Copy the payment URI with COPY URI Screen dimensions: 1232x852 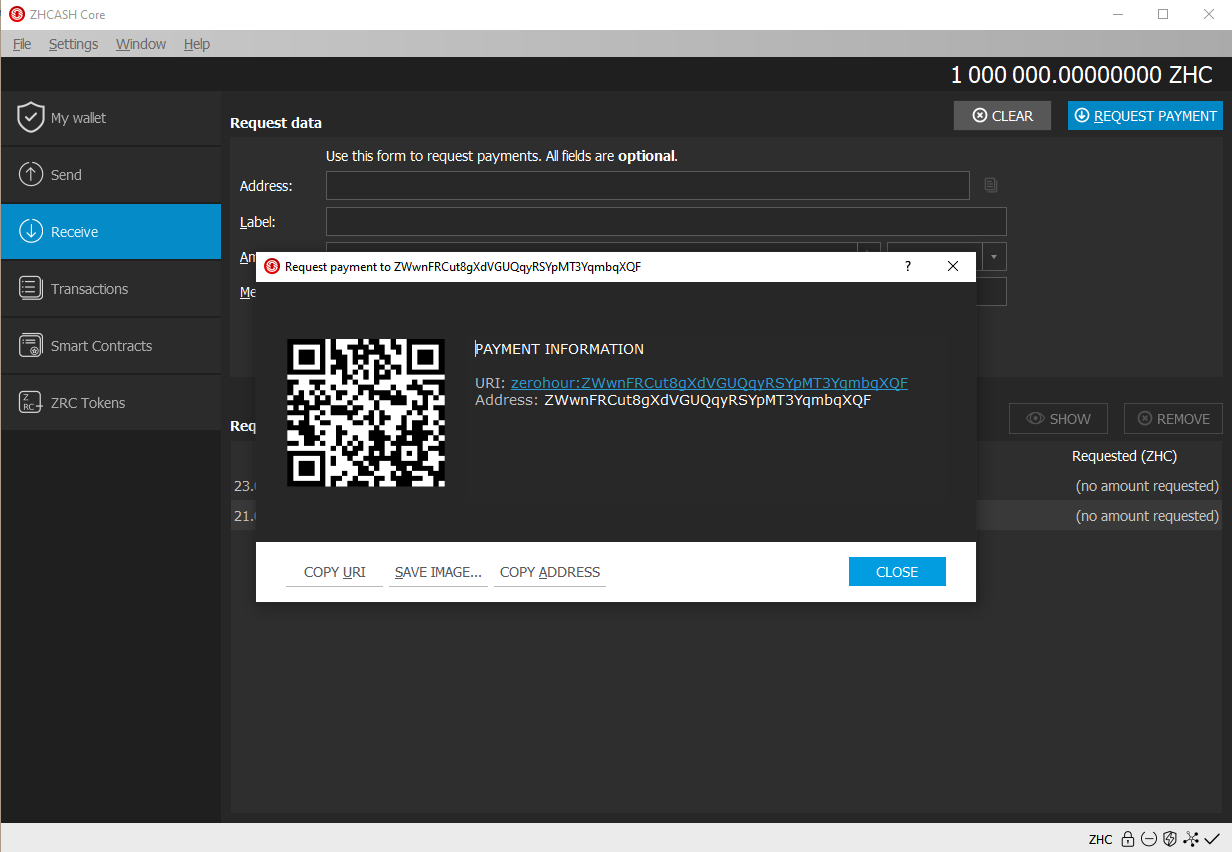pyautogui.click(x=335, y=572)
